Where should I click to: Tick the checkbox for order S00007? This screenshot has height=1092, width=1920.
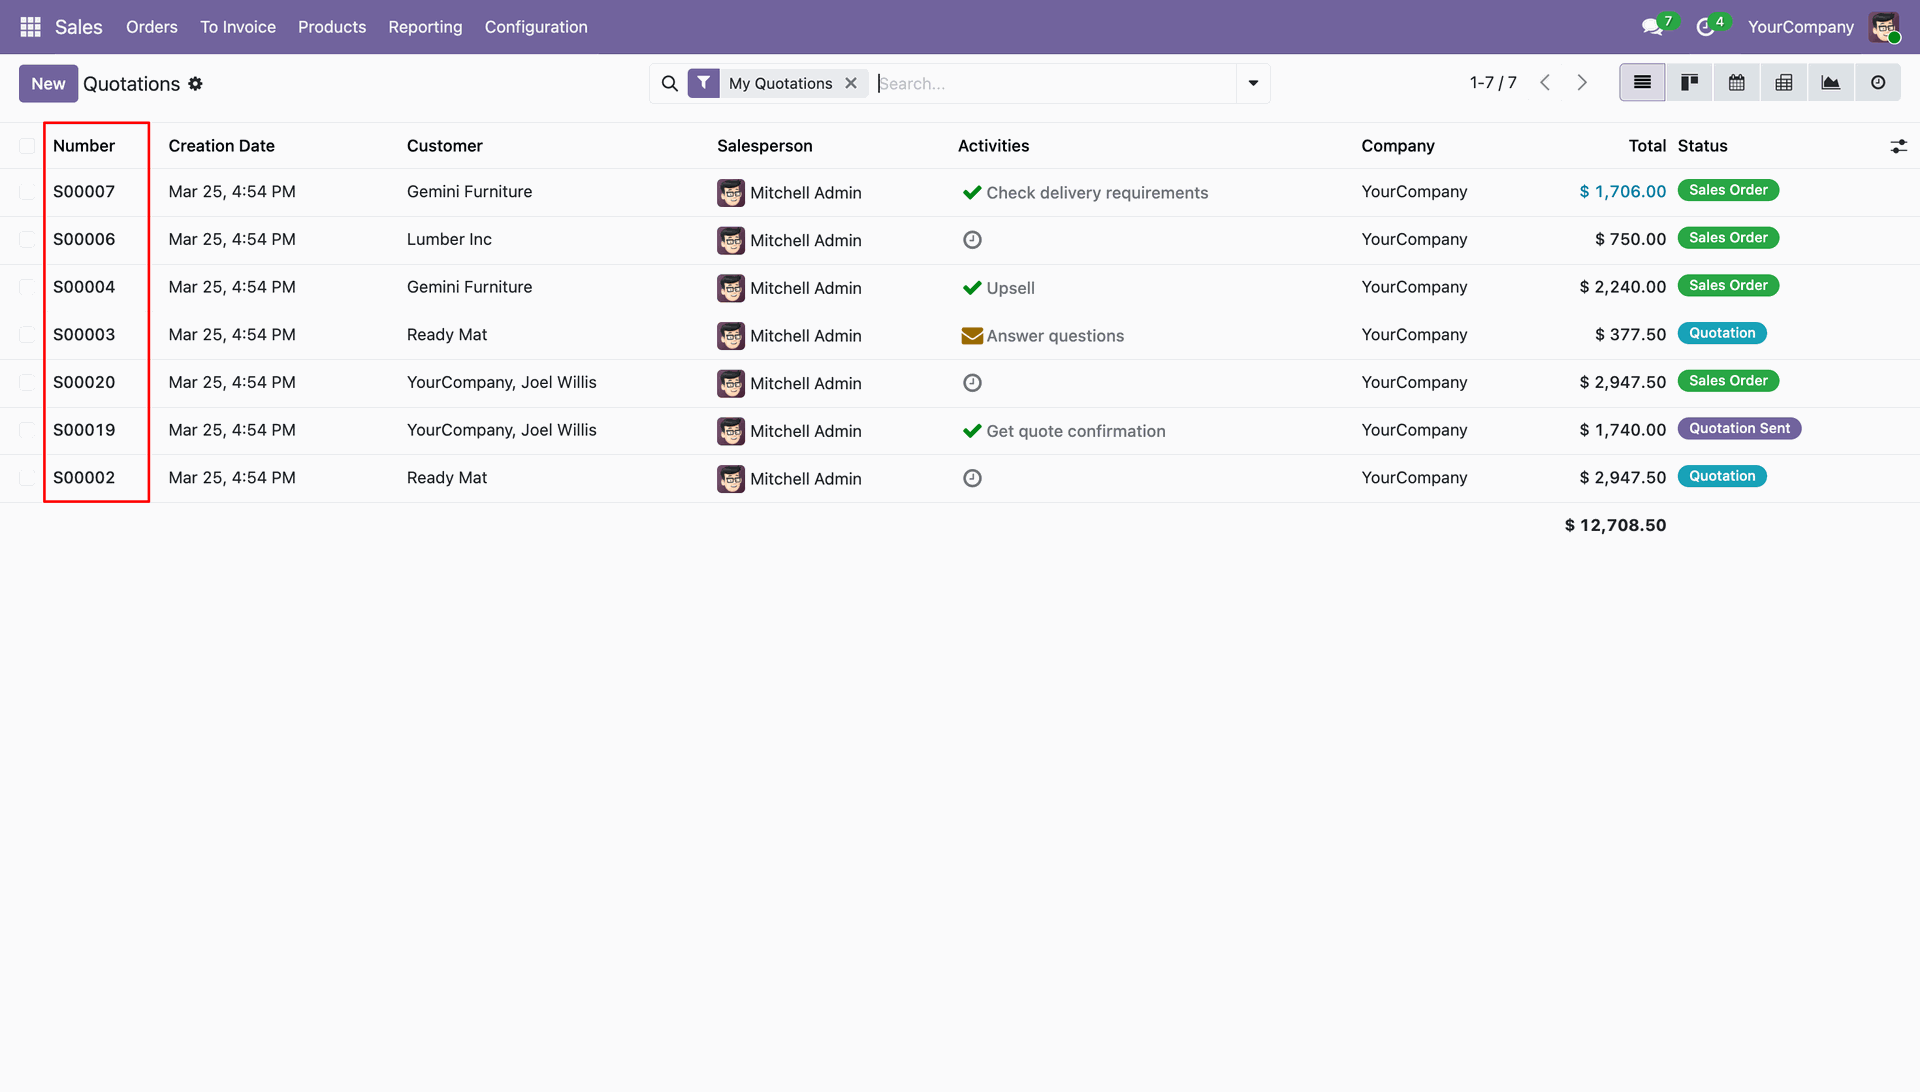pos(27,192)
